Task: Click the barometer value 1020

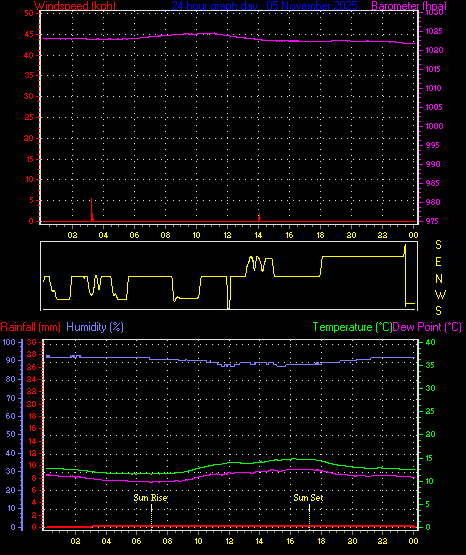Action: (434, 51)
